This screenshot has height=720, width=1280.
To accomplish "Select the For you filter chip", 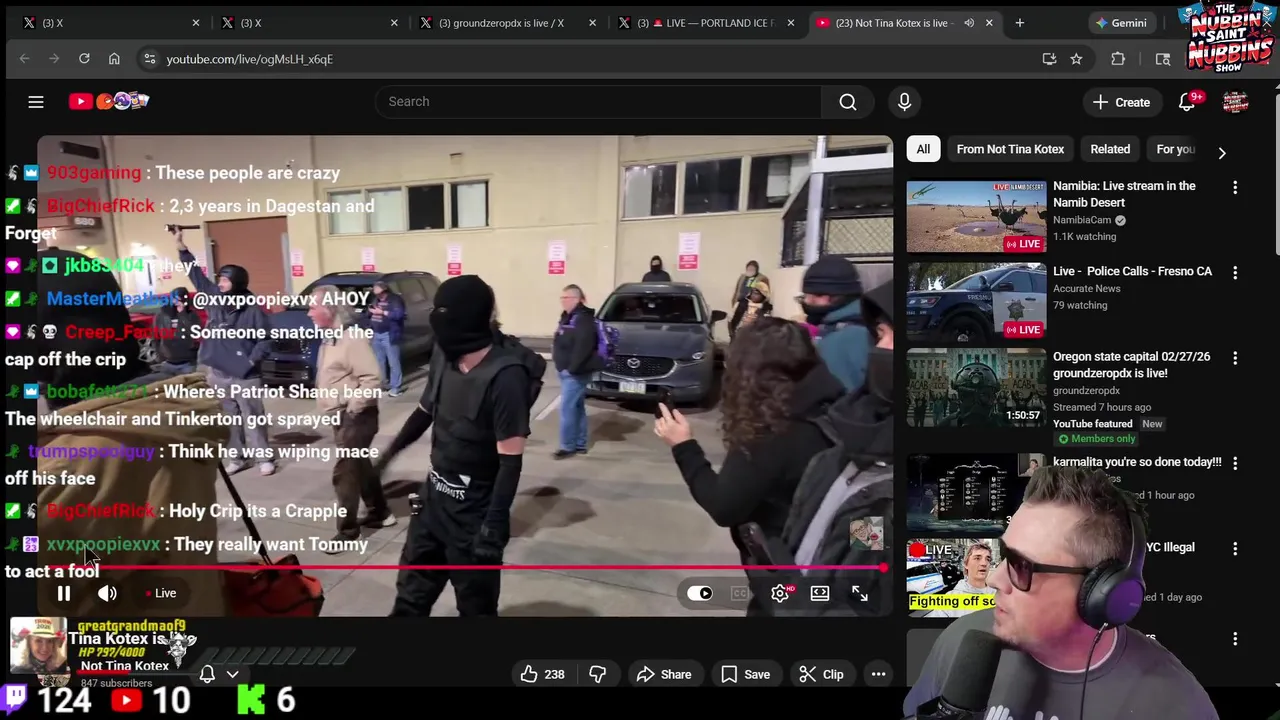I will point(1175,150).
